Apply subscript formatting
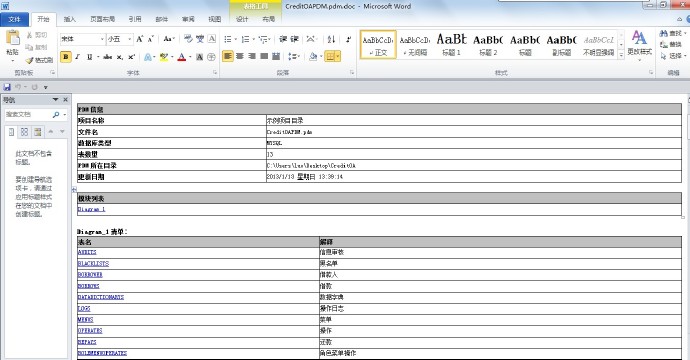 pos(120,57)
